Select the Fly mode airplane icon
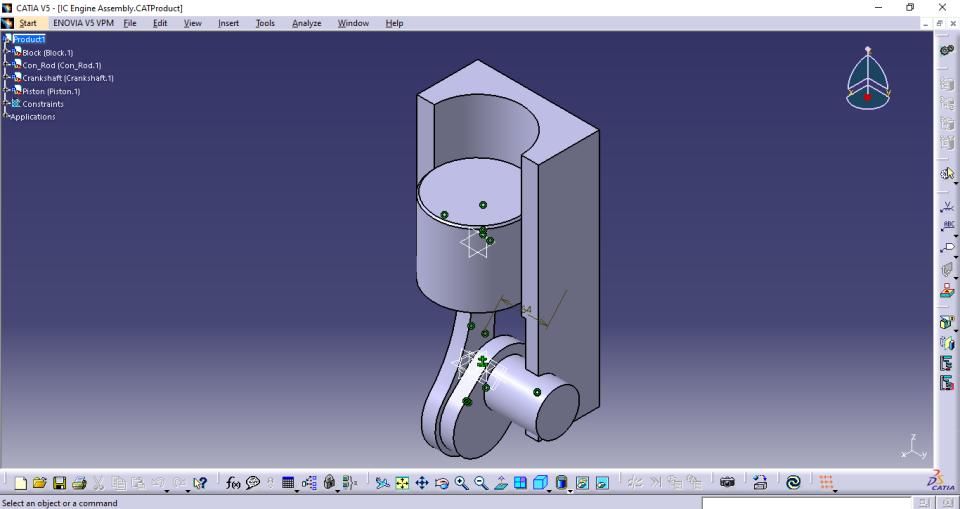The image size is (960, 509). tap(382, 483)
